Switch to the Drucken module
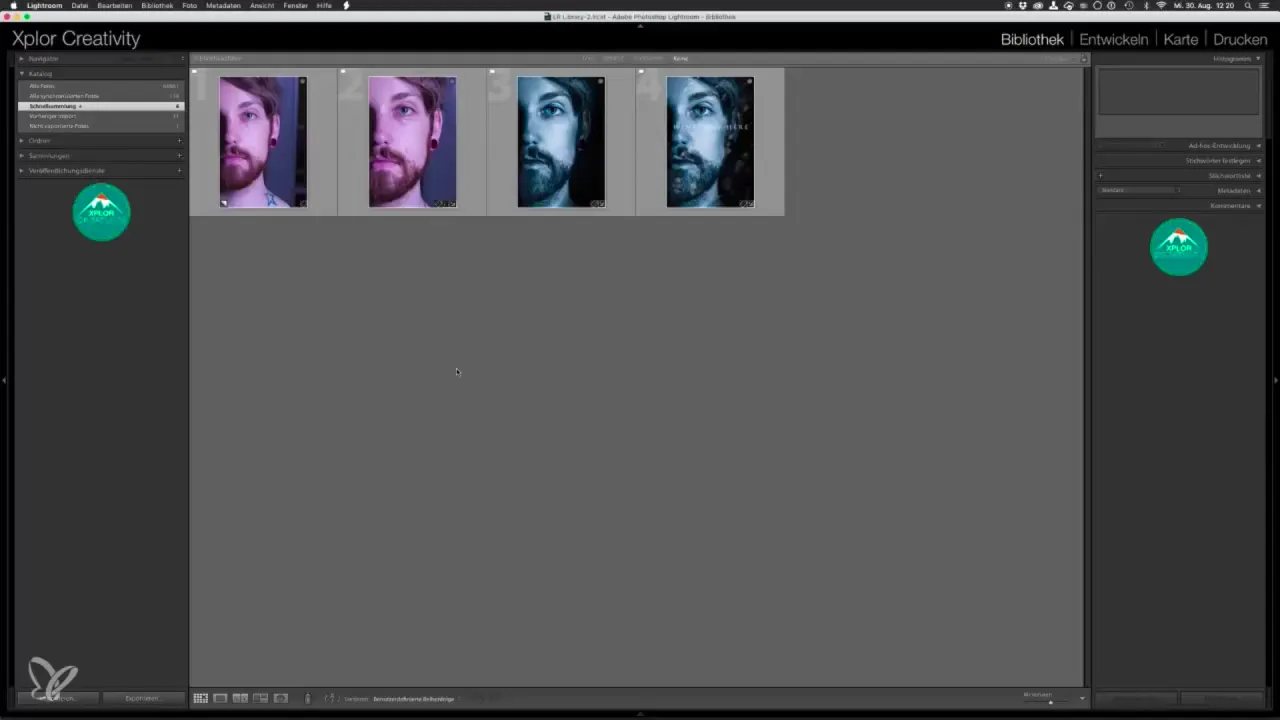 coord(1240,39)
